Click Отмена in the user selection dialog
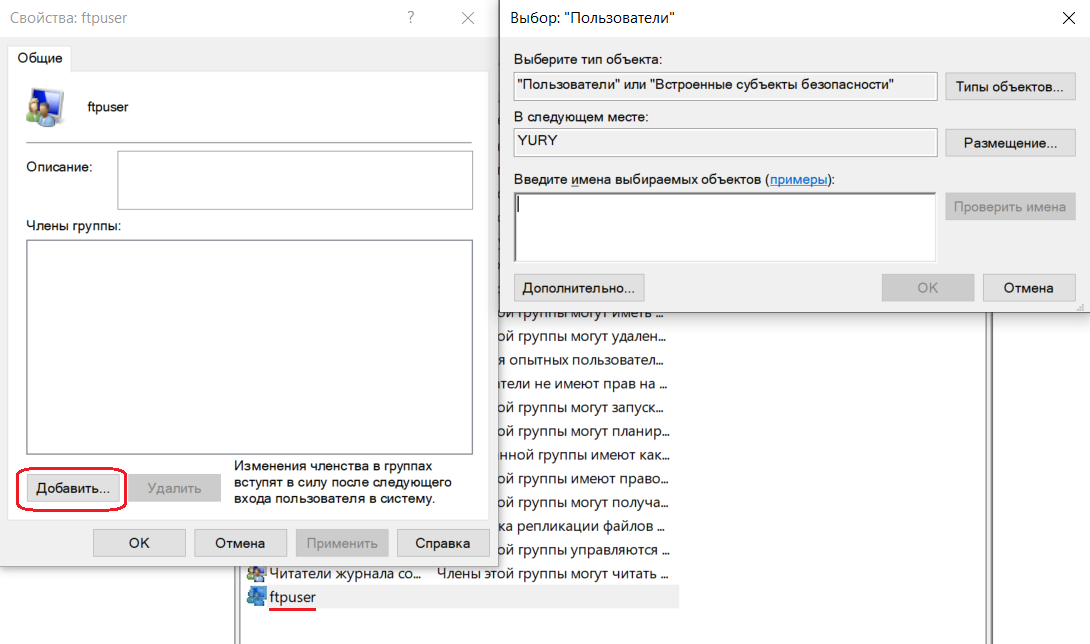 point(1029,288)
